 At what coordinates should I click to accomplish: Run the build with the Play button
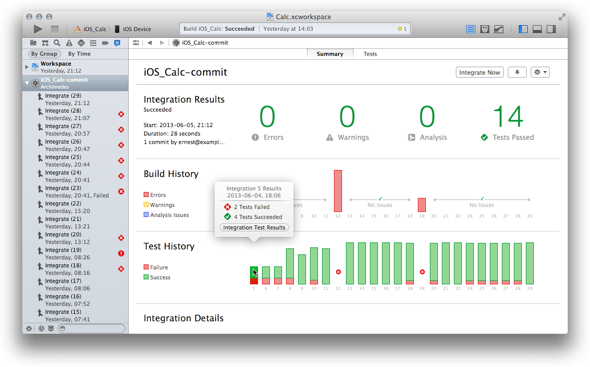click(38, 29)
